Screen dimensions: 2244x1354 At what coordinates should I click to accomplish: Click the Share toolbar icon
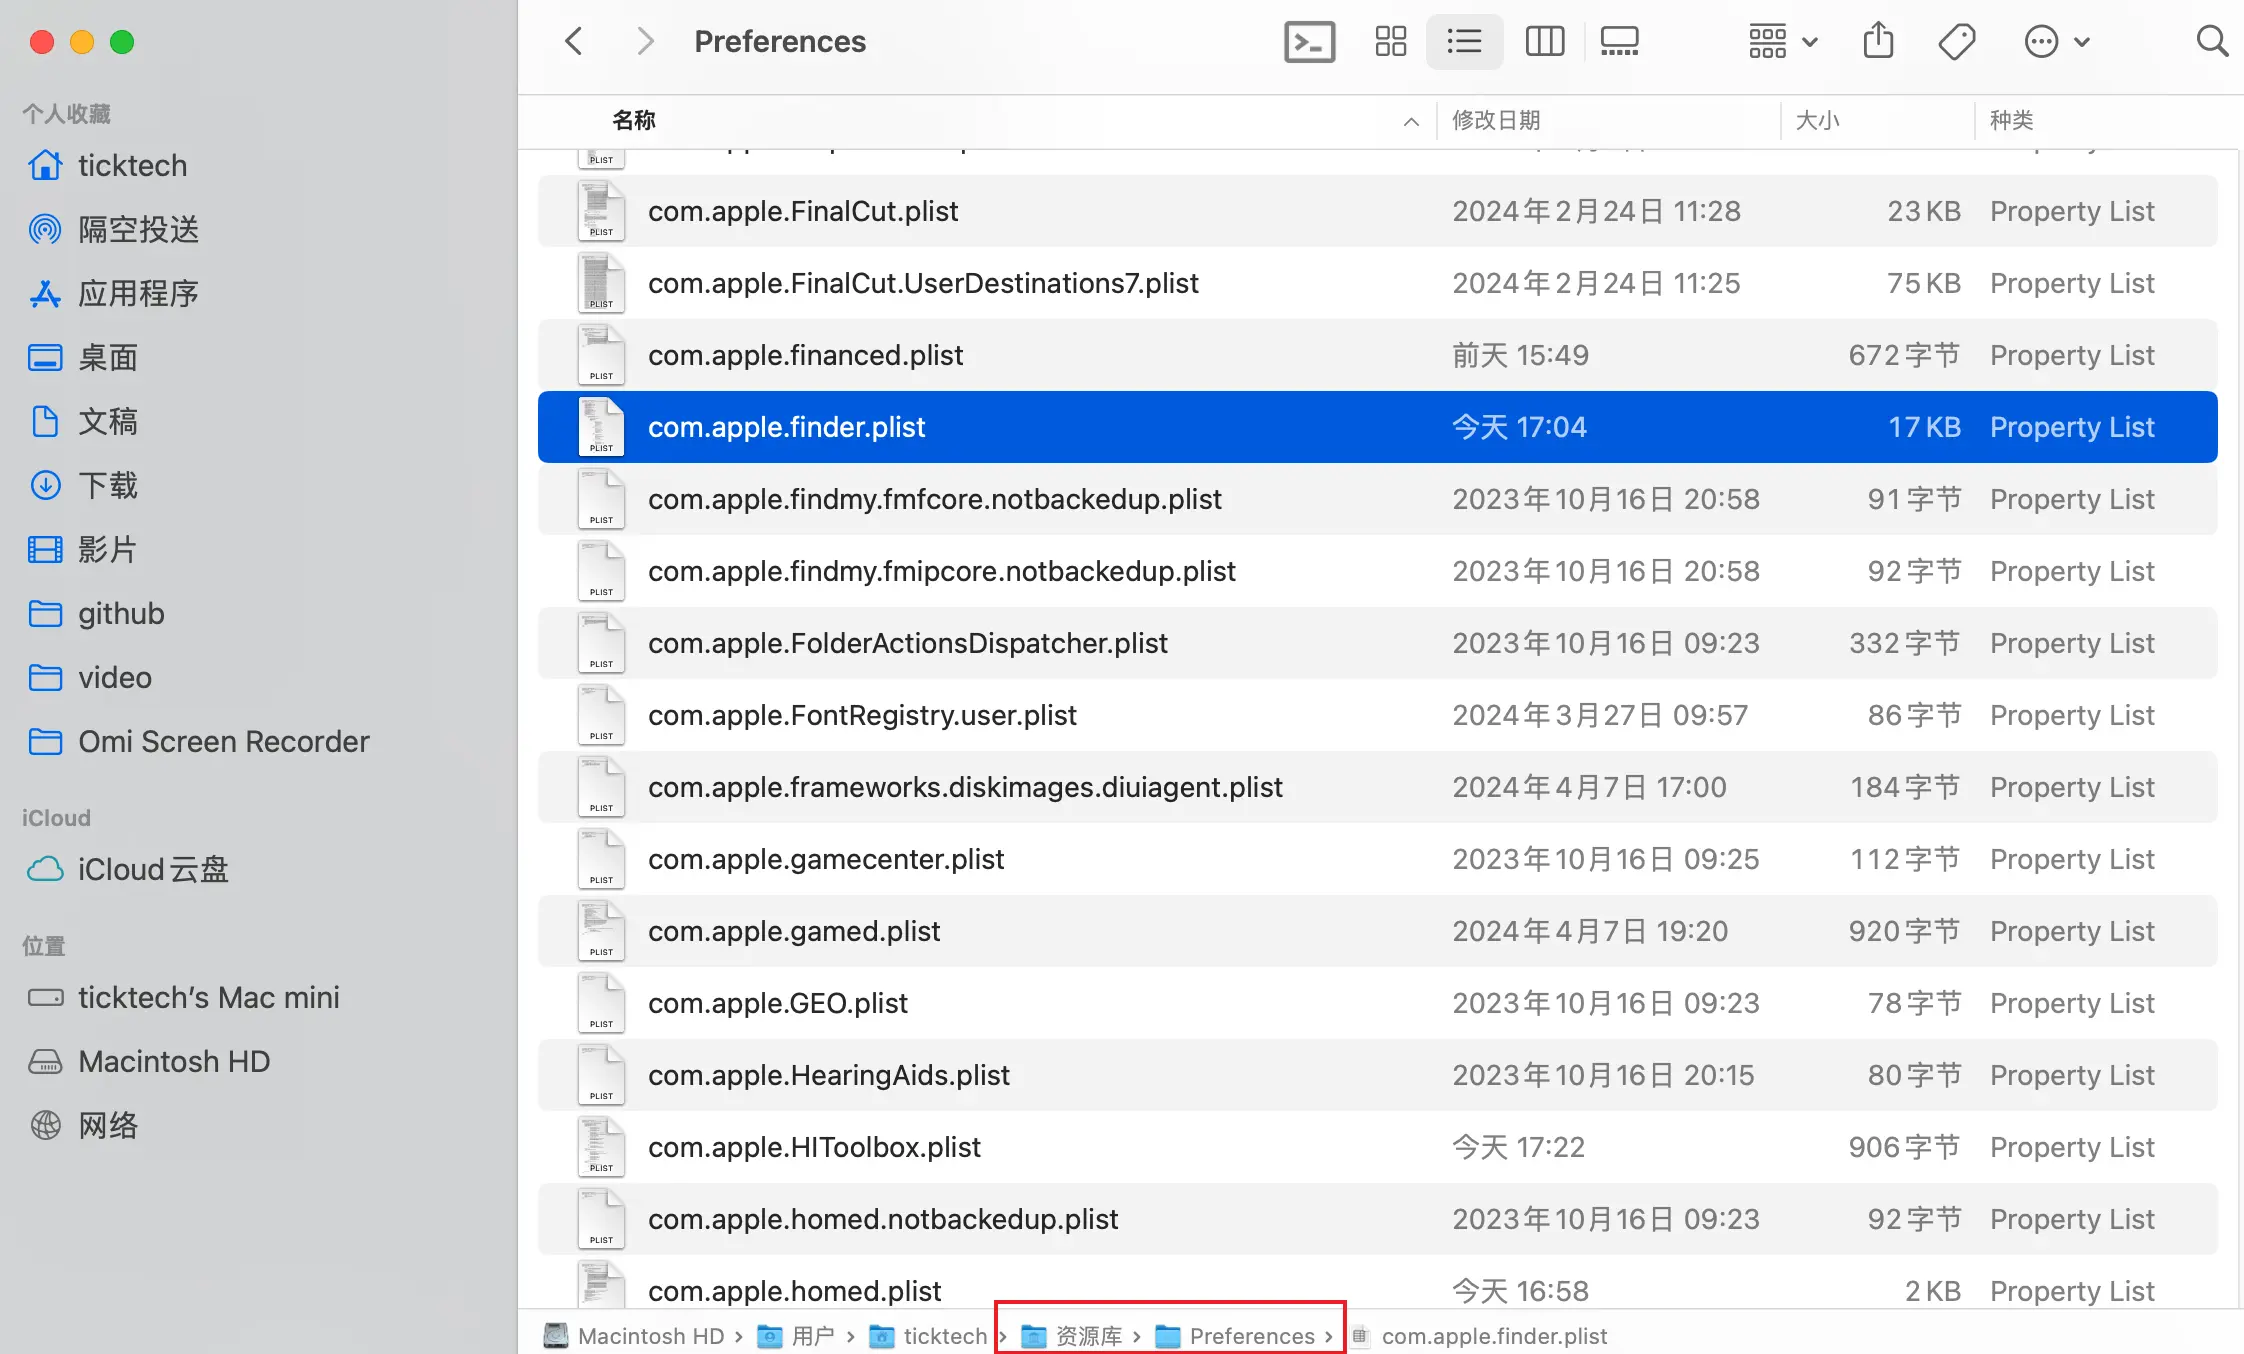click(1878, 41)
